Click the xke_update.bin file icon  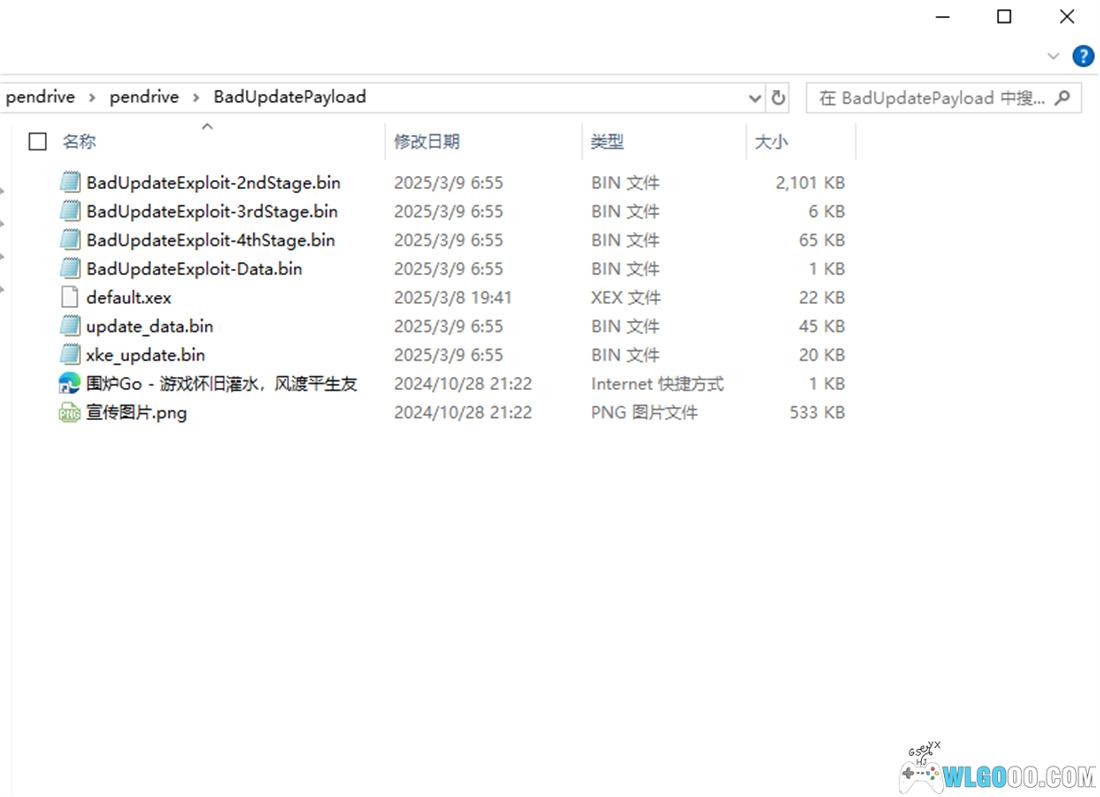click(x=69, y=355)
